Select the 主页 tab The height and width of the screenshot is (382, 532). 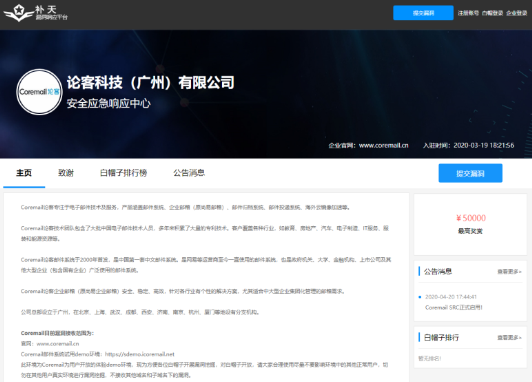24,173
